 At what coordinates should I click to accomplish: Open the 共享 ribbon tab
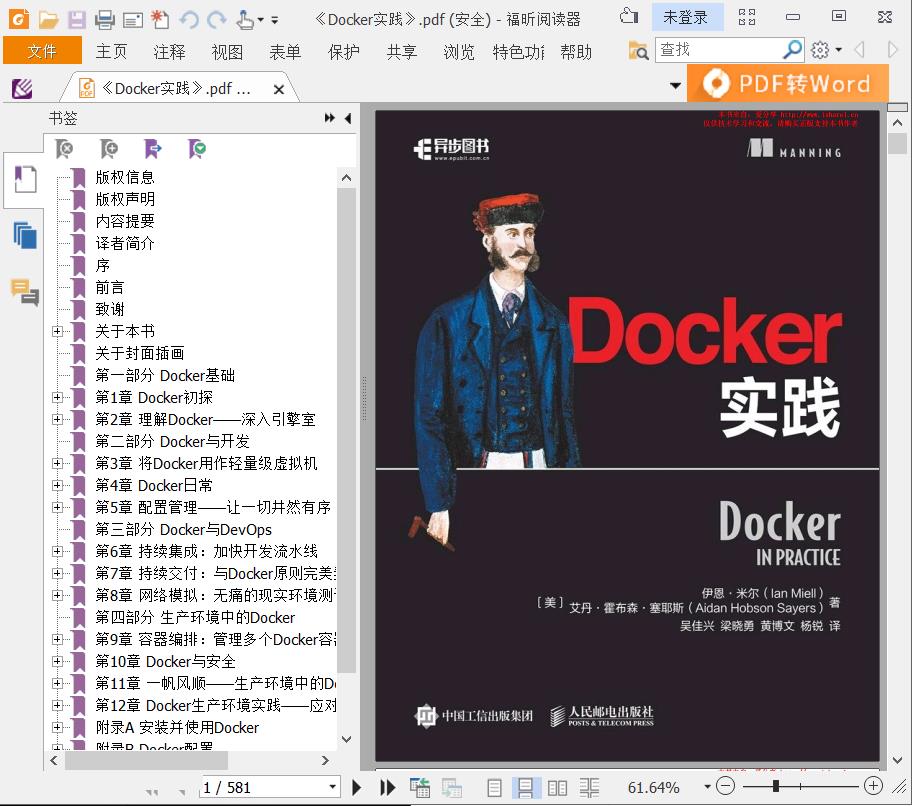coord(402,52)
